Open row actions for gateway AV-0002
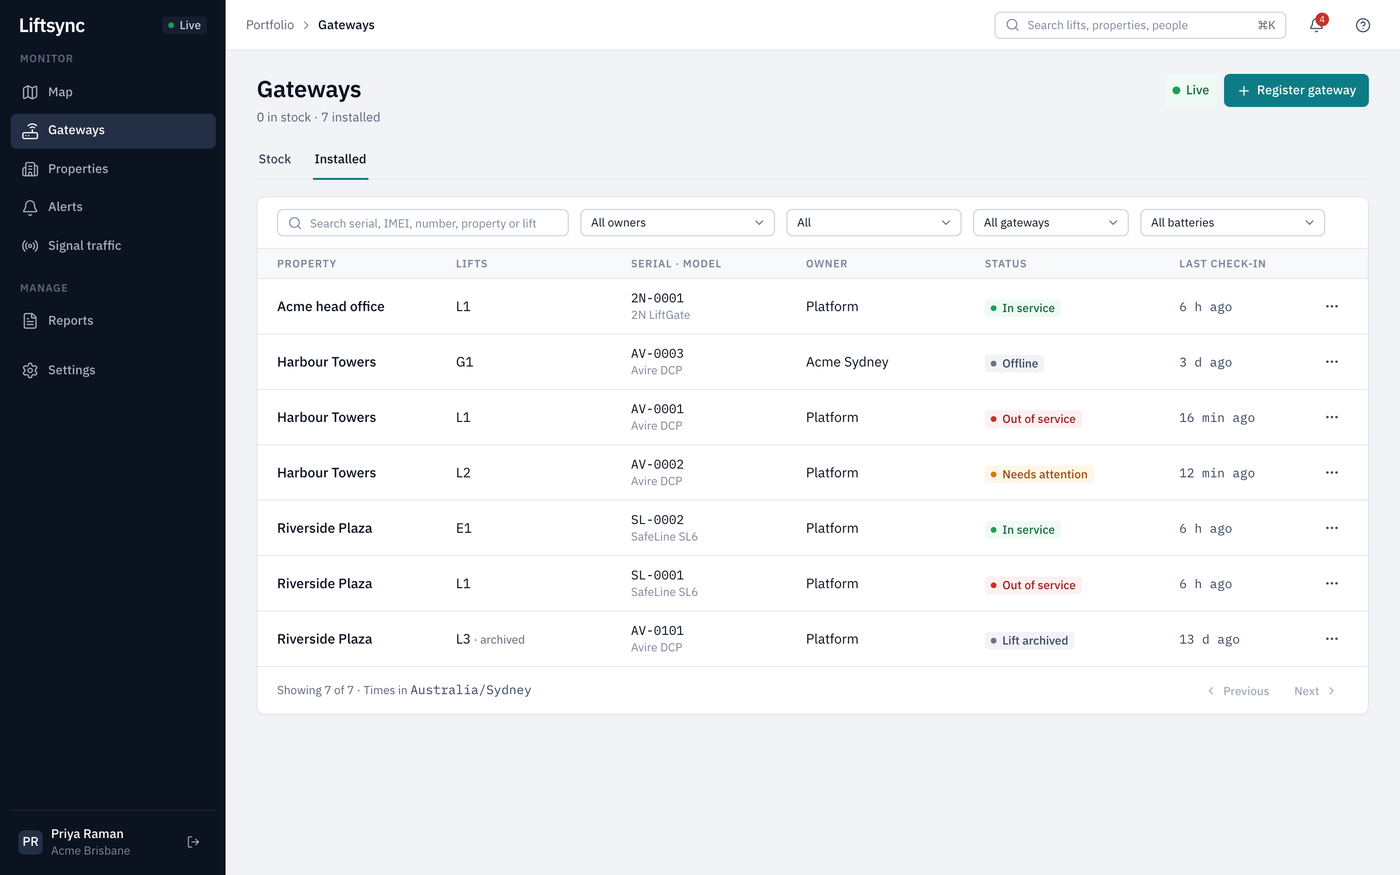Screen dimensions: 1400x875 click(1332, 473)
